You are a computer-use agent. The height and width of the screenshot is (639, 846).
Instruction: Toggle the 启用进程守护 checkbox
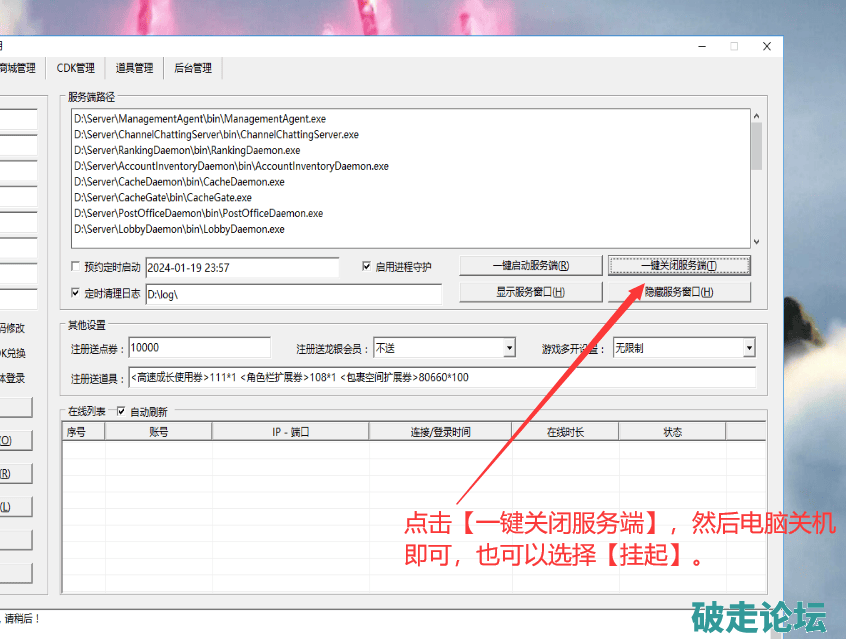pos(367,267)
